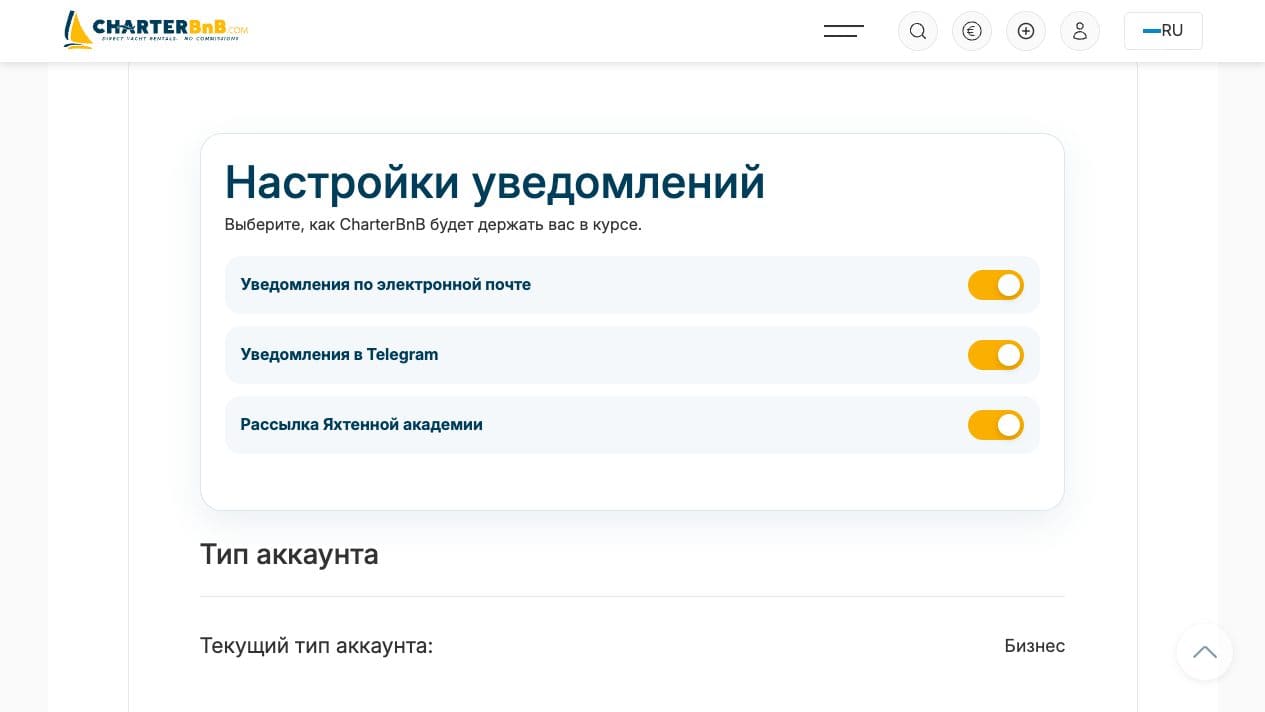Viewport: 1265px width, 712px height.
Task: Select the euro currency icon
Action: 972,31
